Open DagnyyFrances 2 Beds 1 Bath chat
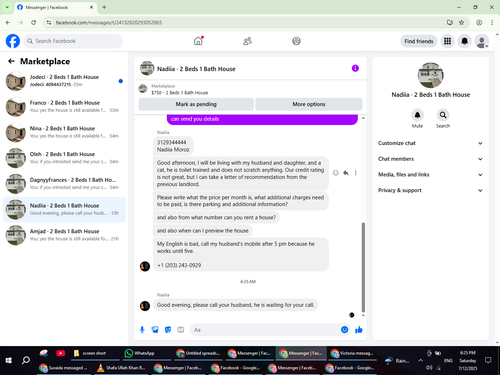This screenshot has height=375, width=500. pyautogui.click(x=64, y=183)
